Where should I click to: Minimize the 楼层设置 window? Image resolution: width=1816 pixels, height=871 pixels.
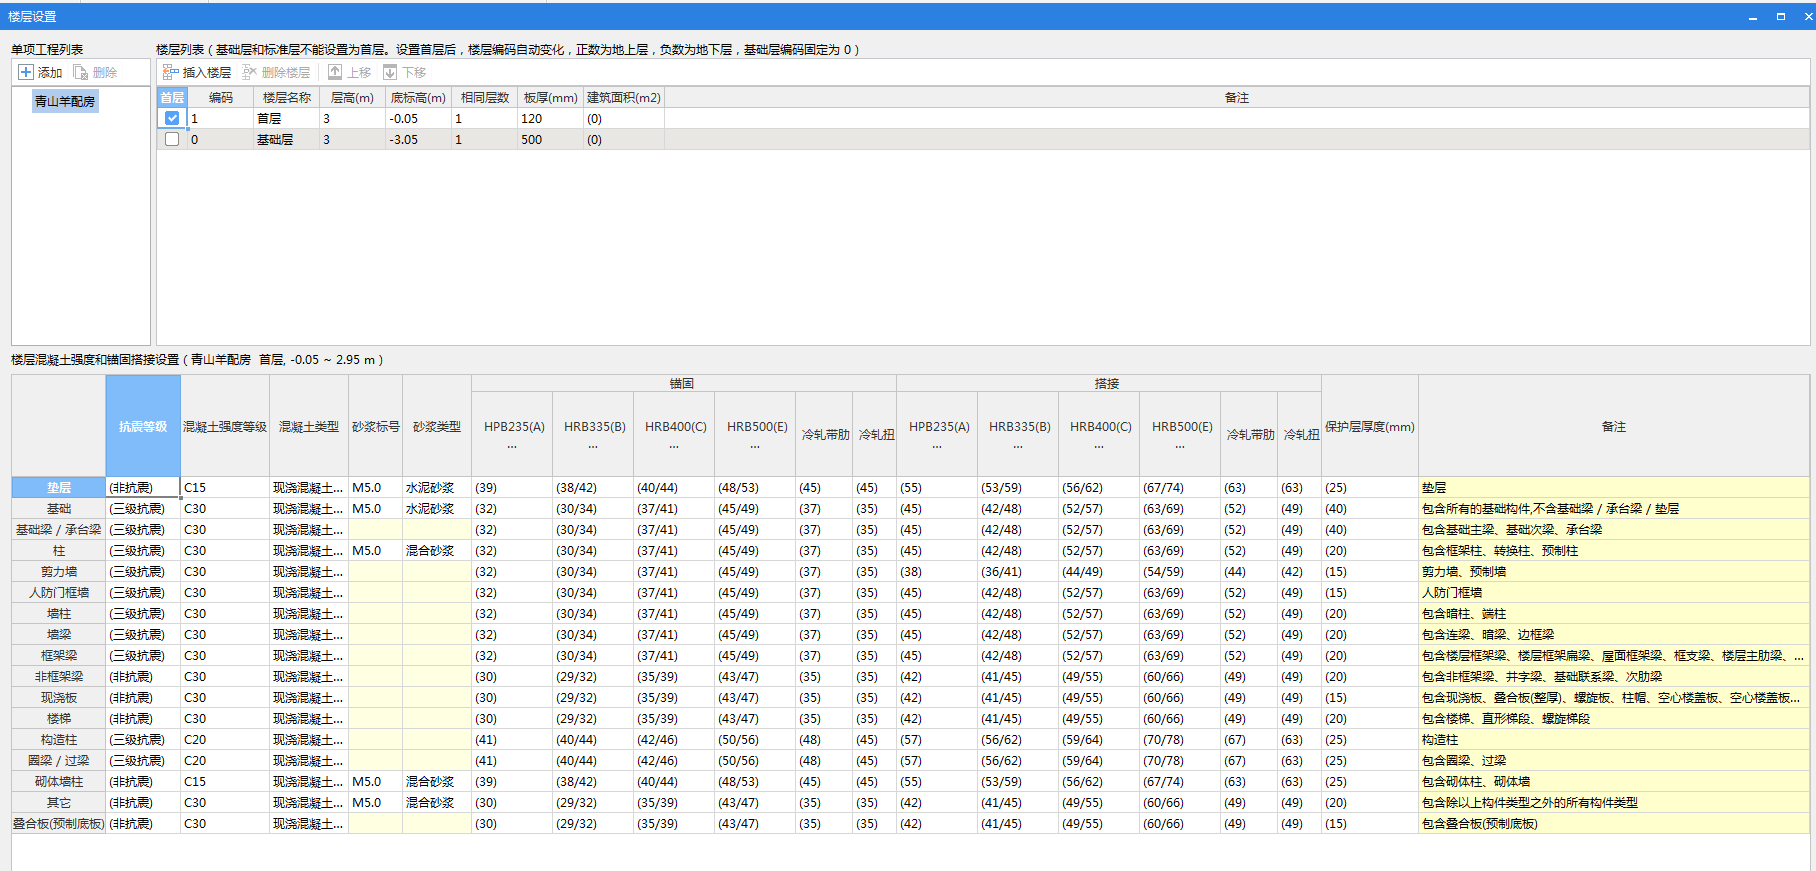pyautogui.click(x=1753, y=17)
